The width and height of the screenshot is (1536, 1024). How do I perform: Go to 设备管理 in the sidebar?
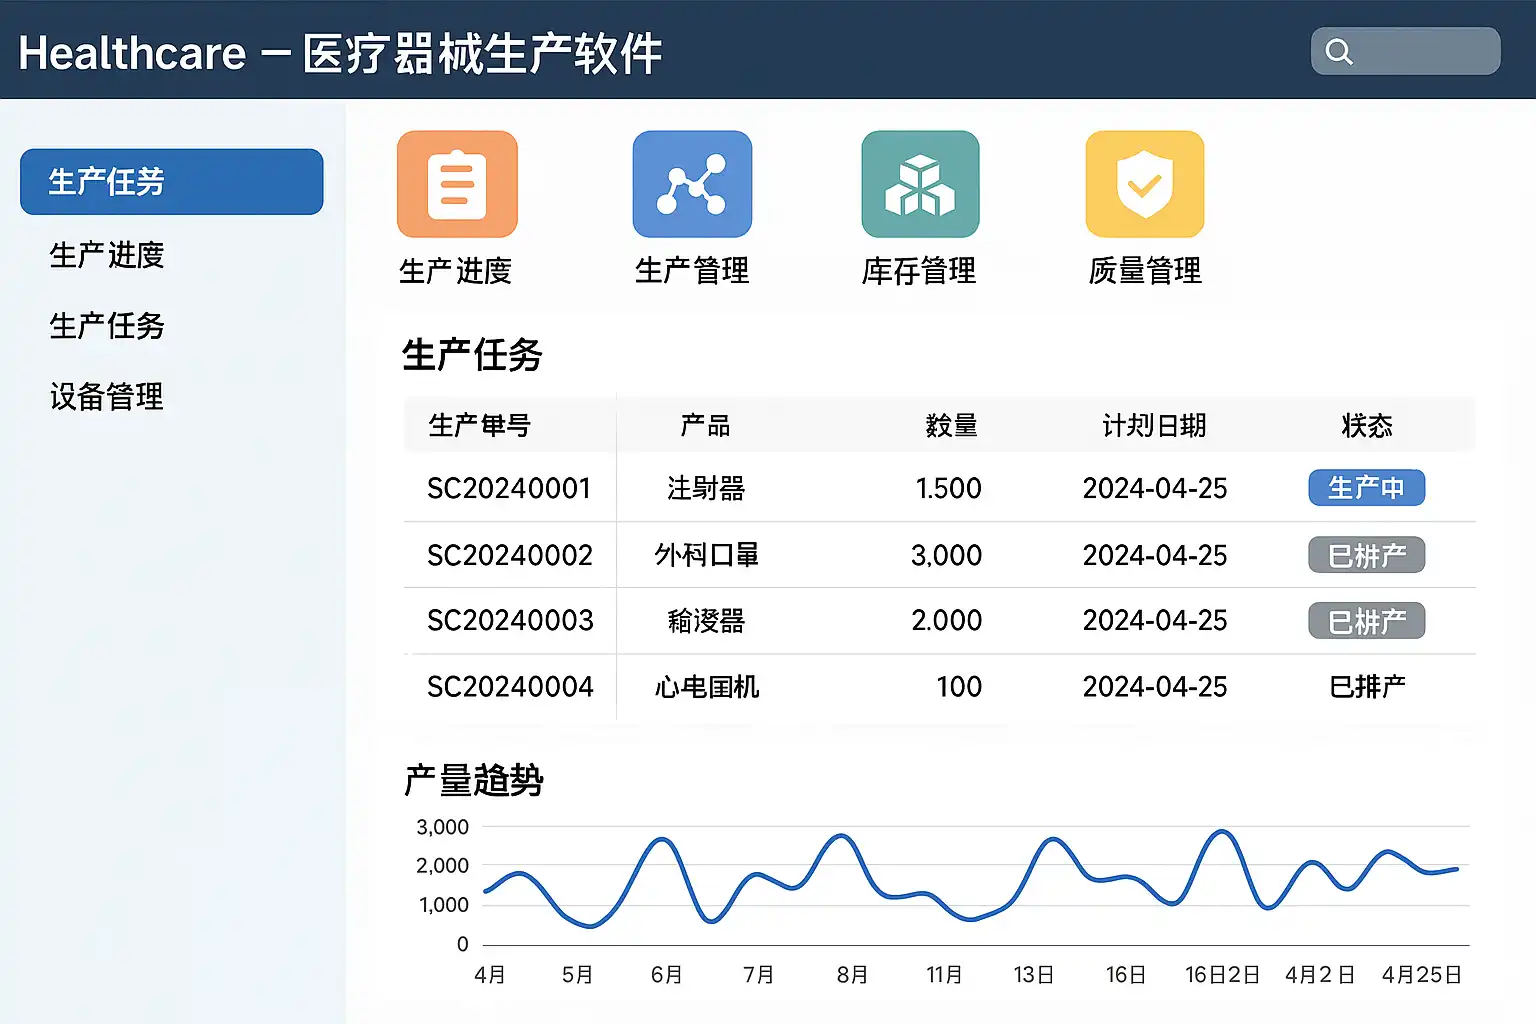click(x=107, y=397)
